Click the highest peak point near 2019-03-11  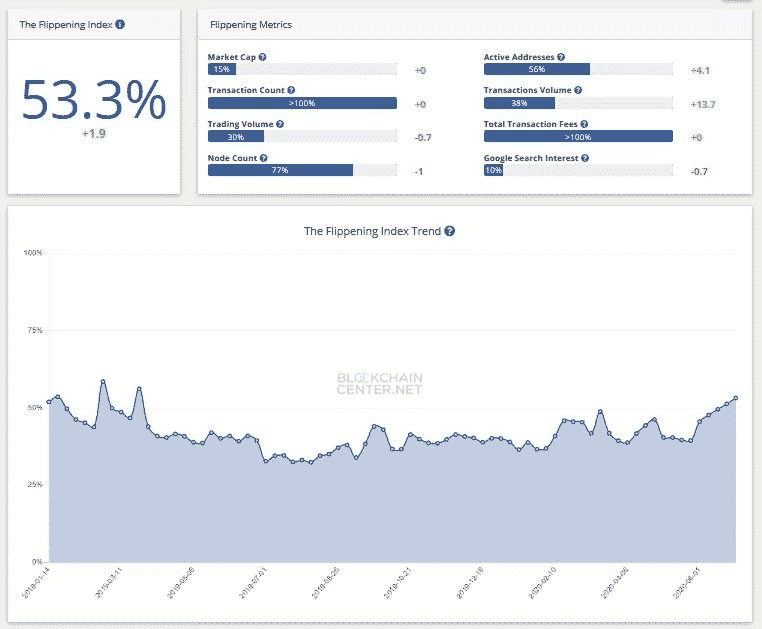(x=103, y=381)
